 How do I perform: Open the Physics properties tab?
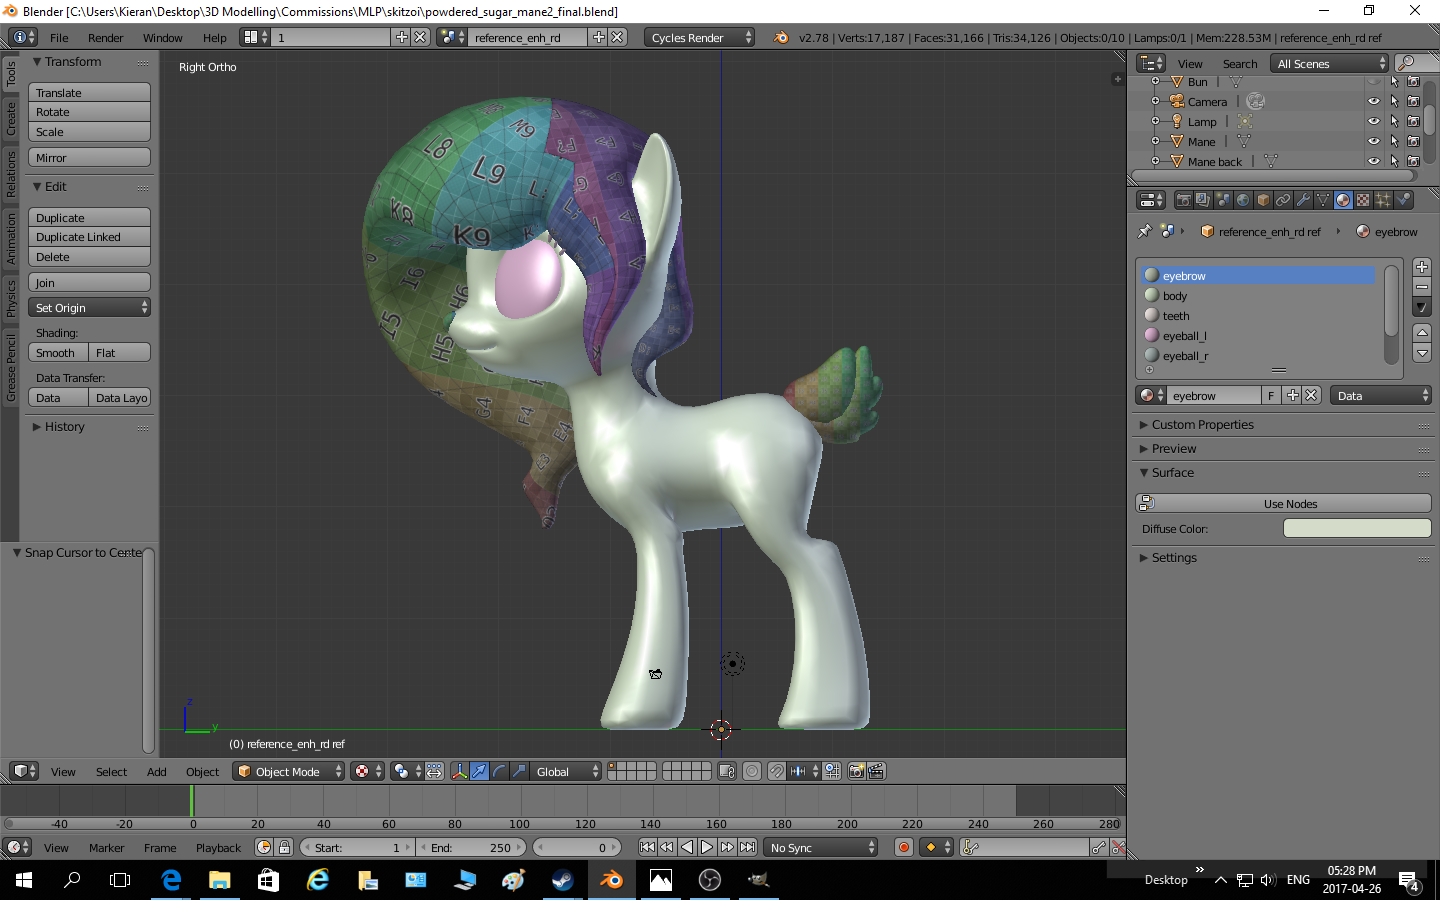pyautogui.click(x=1403, y=200)
